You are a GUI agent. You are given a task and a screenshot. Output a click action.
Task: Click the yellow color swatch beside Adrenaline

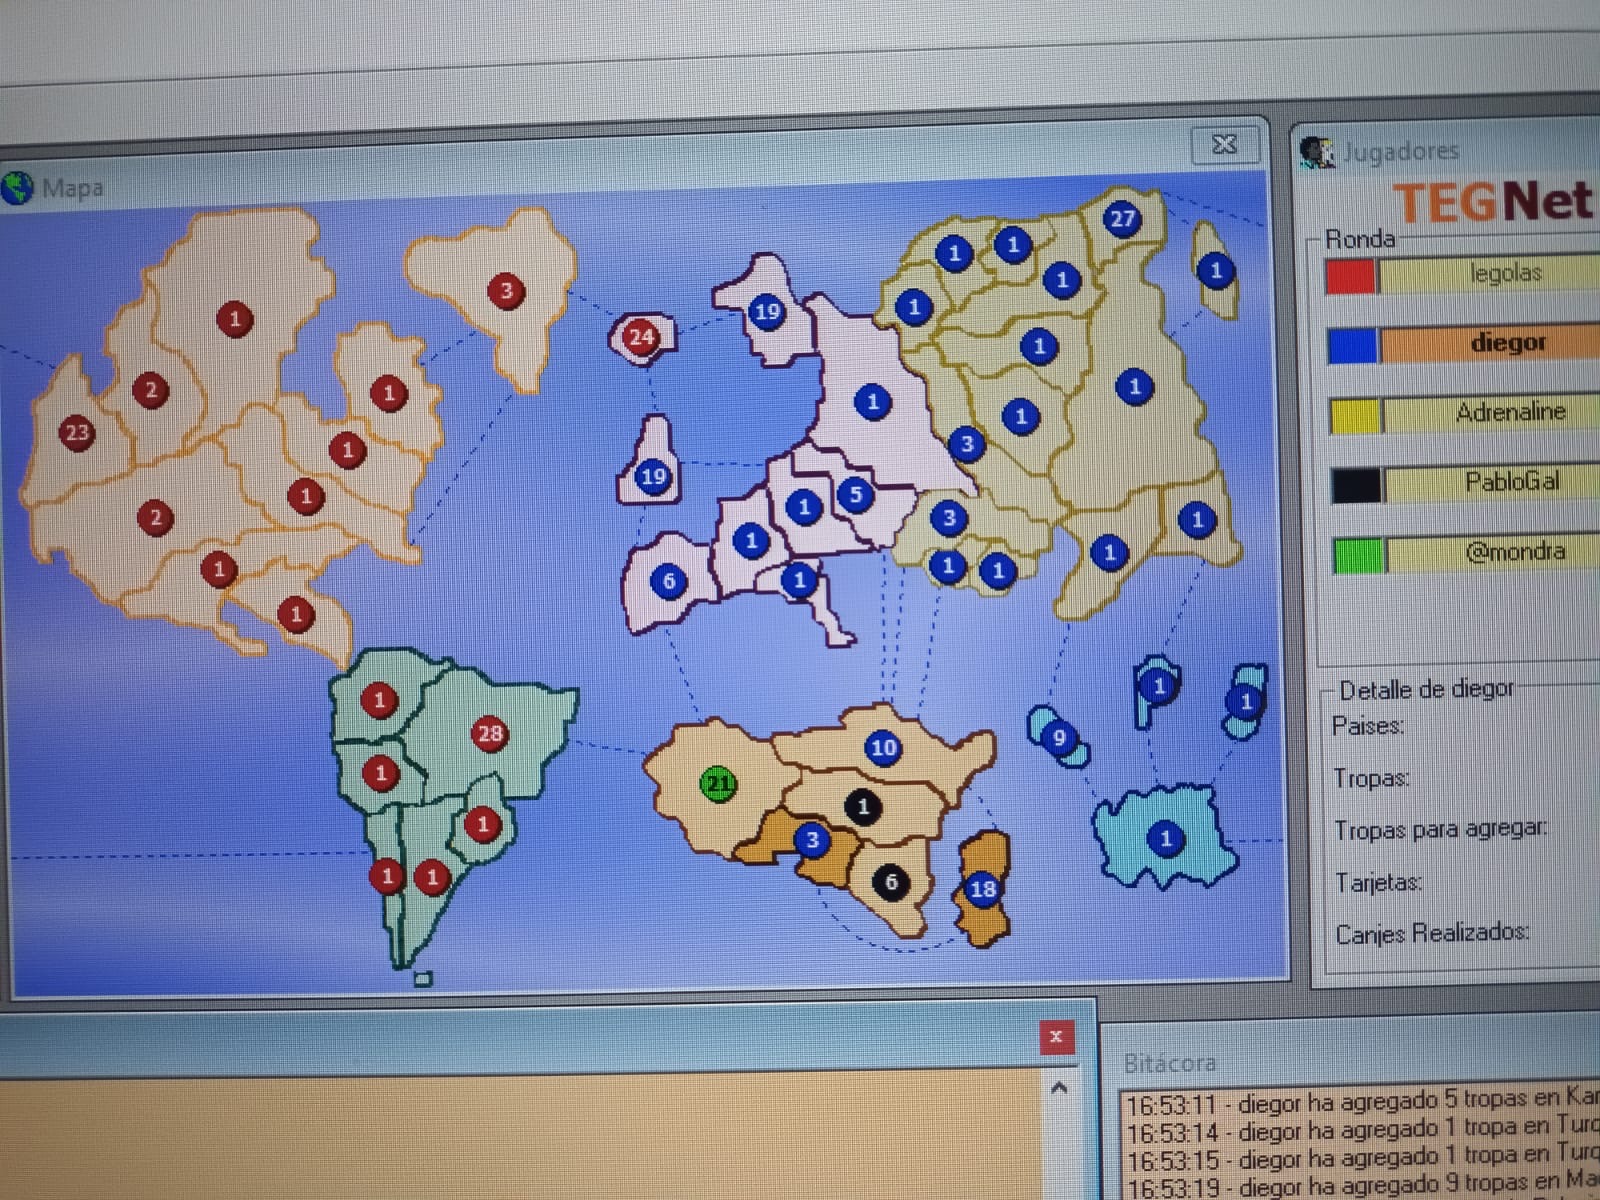pos(1354,415)
